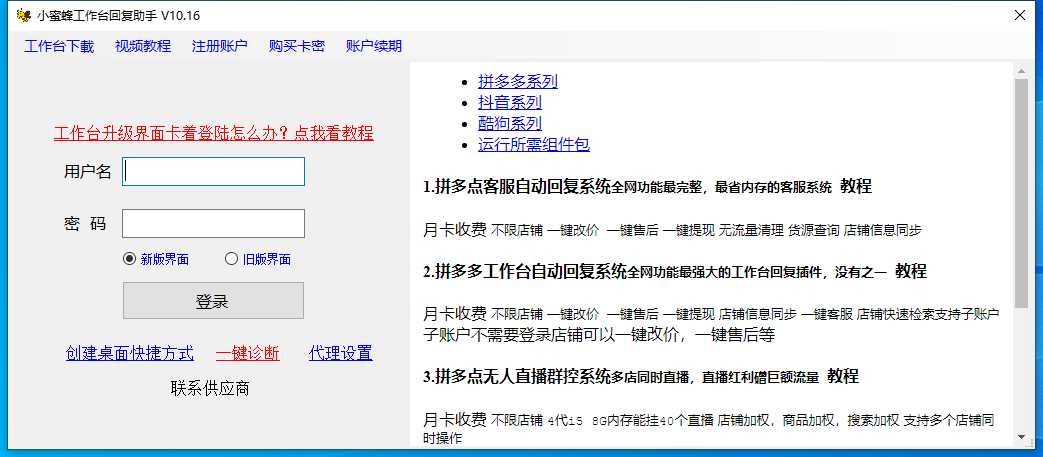Image resolution: width=1043 pixels, height=457 pixels.
Task: Switch to the 旧版界面 radio option
Action: pos(232,259)
